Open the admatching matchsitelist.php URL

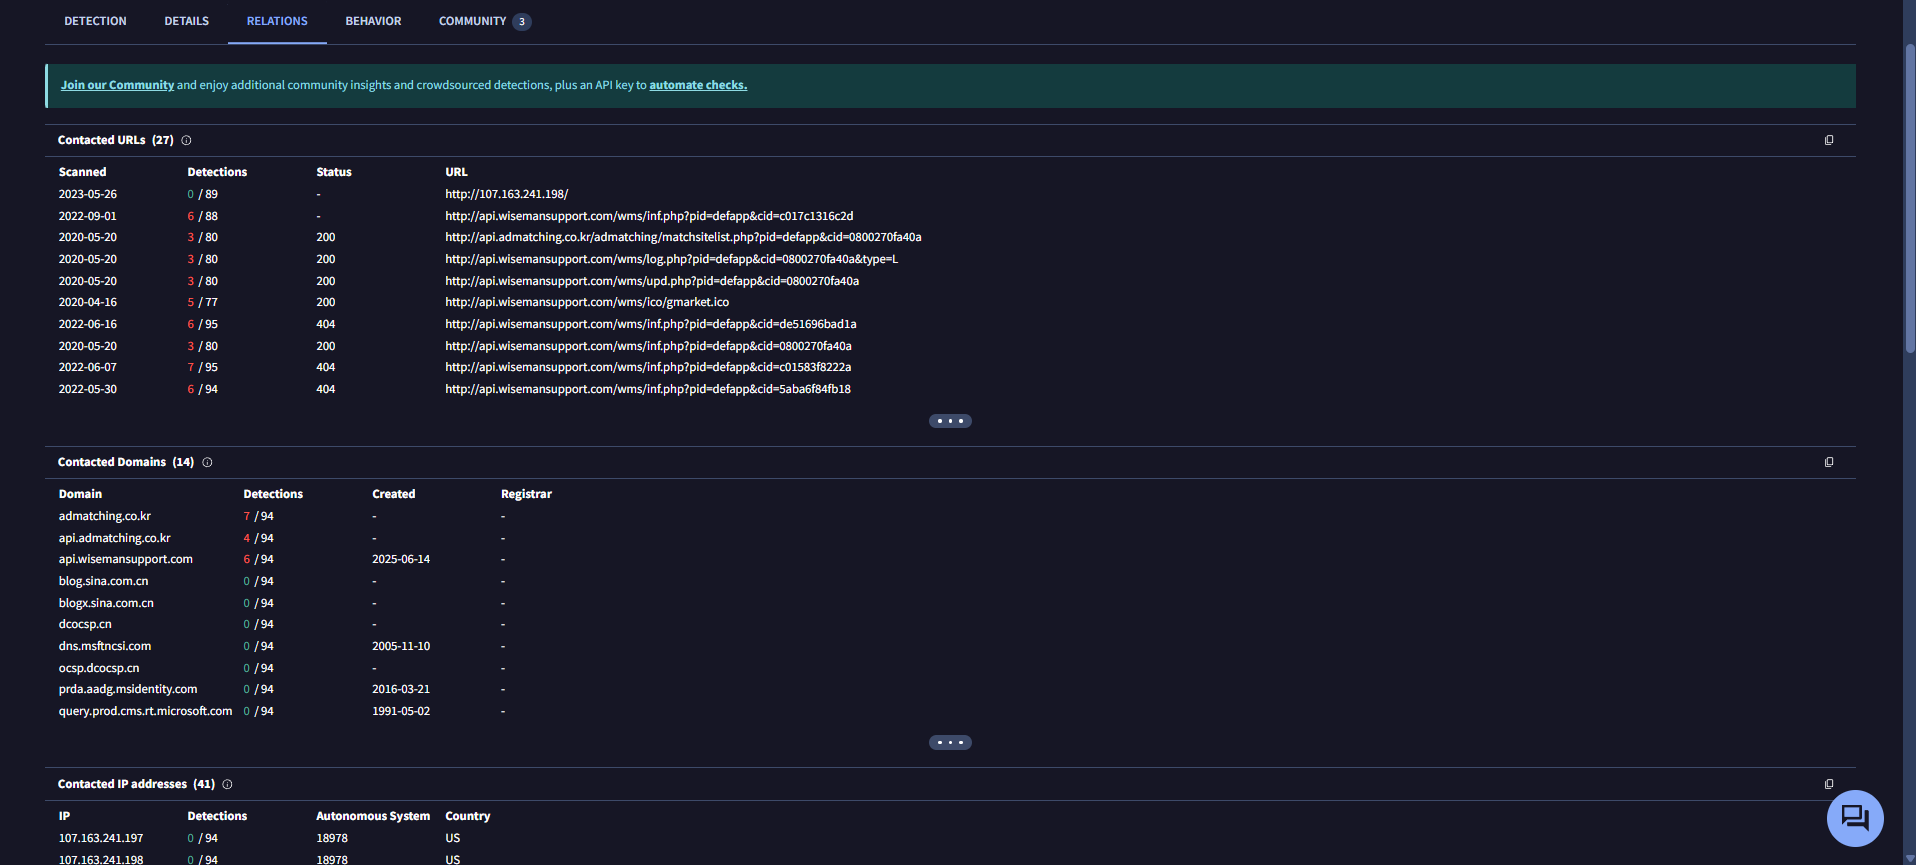click(x=683, y=237)
